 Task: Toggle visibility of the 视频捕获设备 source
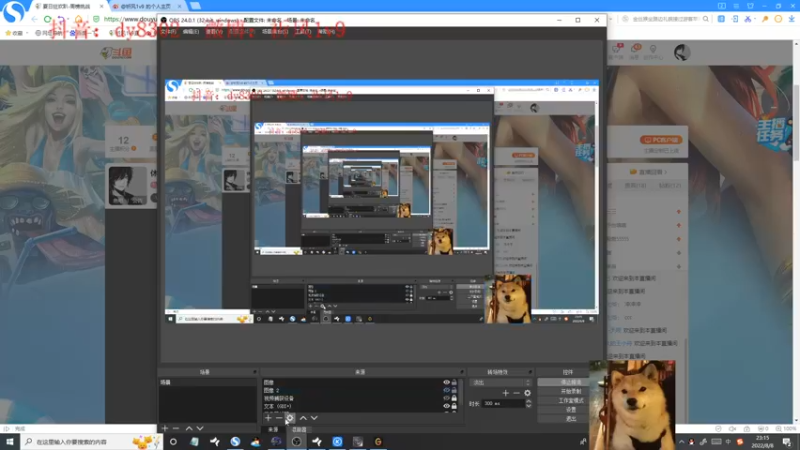(446, 398)
